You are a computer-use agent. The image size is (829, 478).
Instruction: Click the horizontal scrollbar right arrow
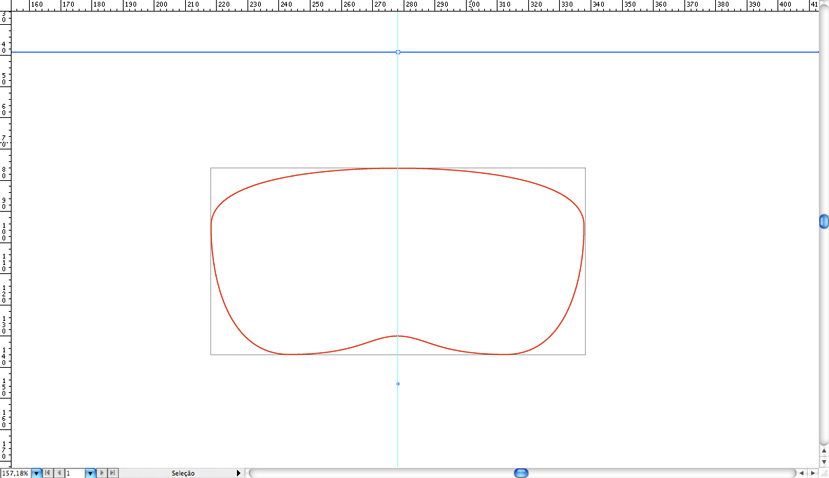(x=813, y=473)
